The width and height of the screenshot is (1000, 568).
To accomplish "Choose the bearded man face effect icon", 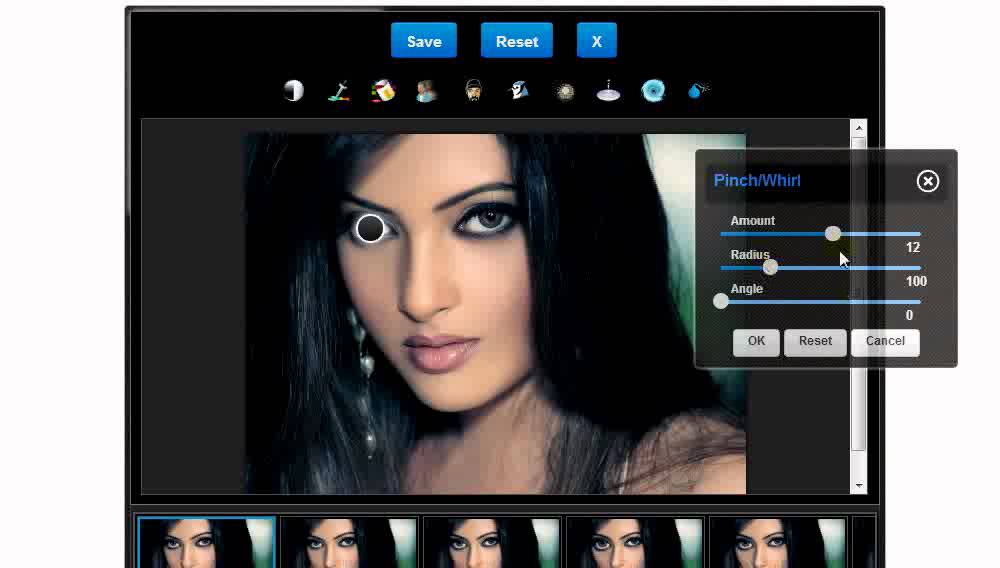I will (473, 91).
